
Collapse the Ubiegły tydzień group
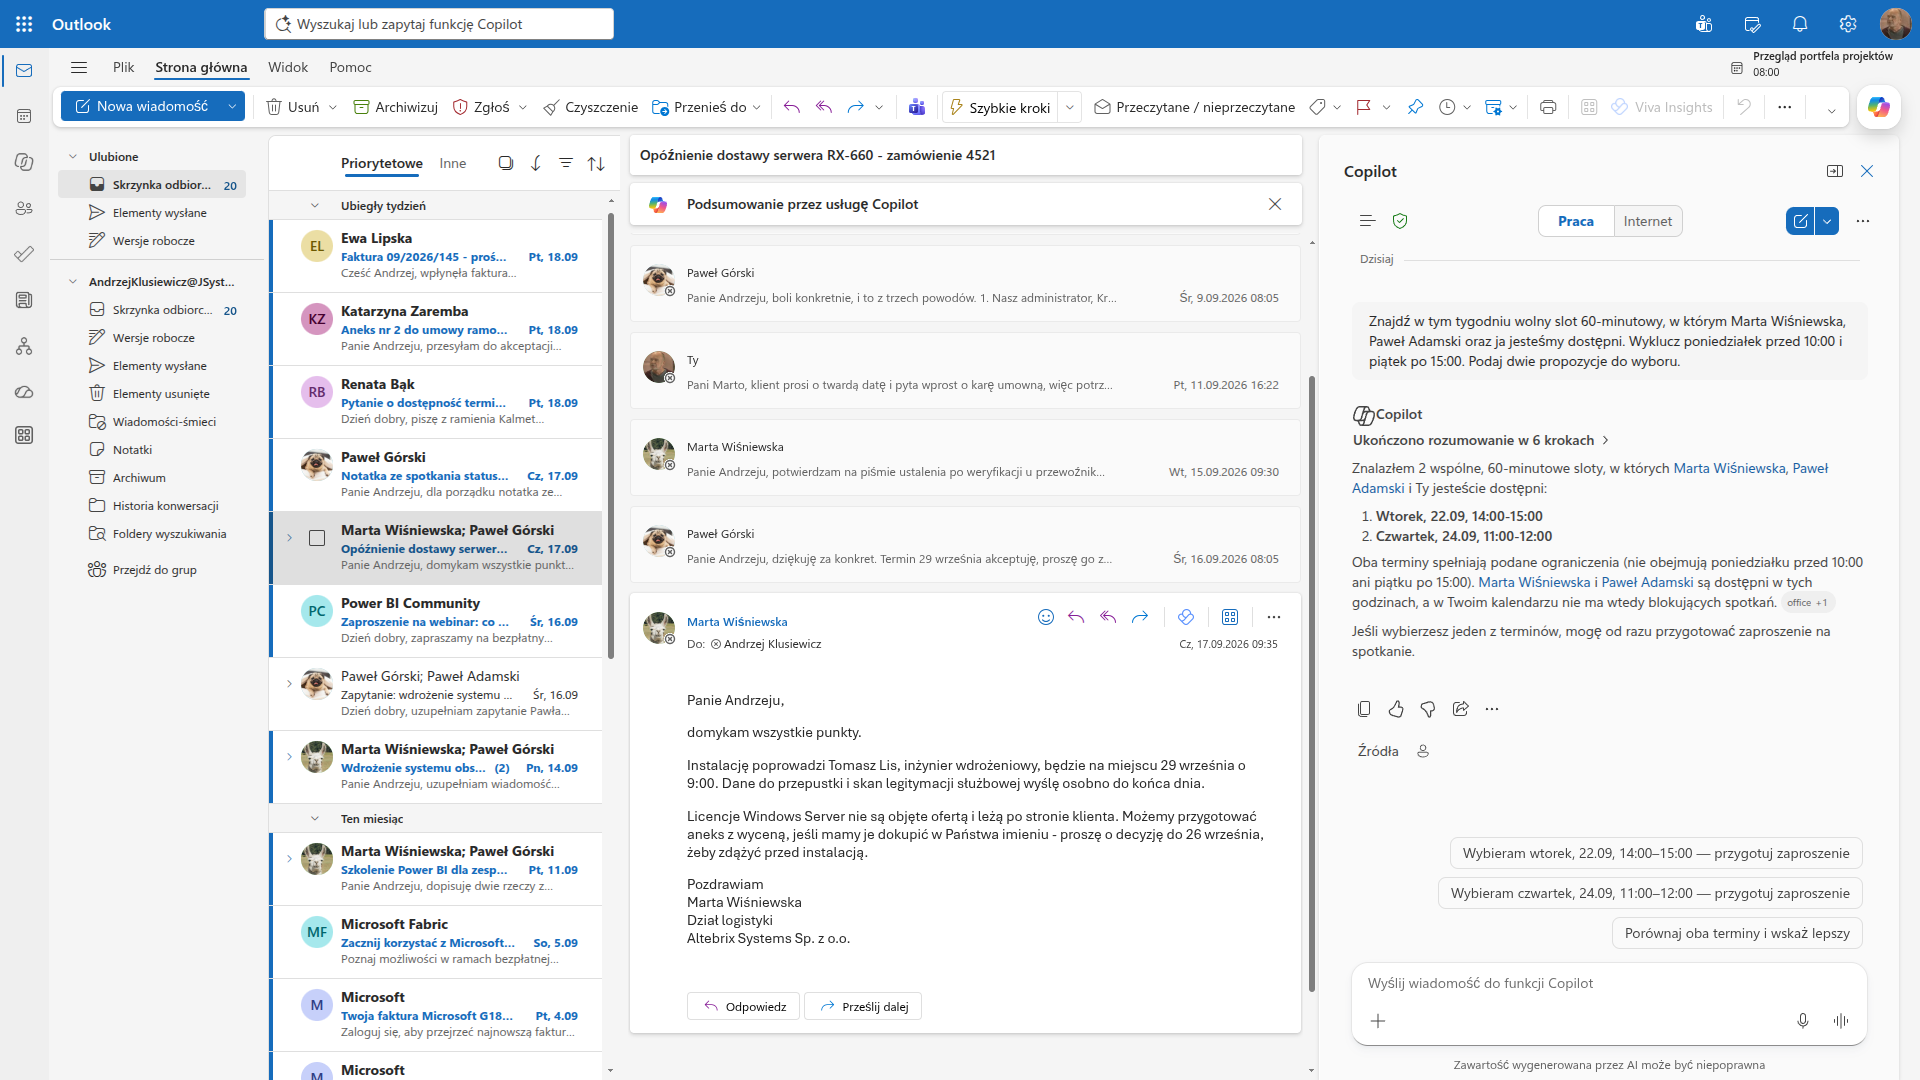click(x=315, y=206)
